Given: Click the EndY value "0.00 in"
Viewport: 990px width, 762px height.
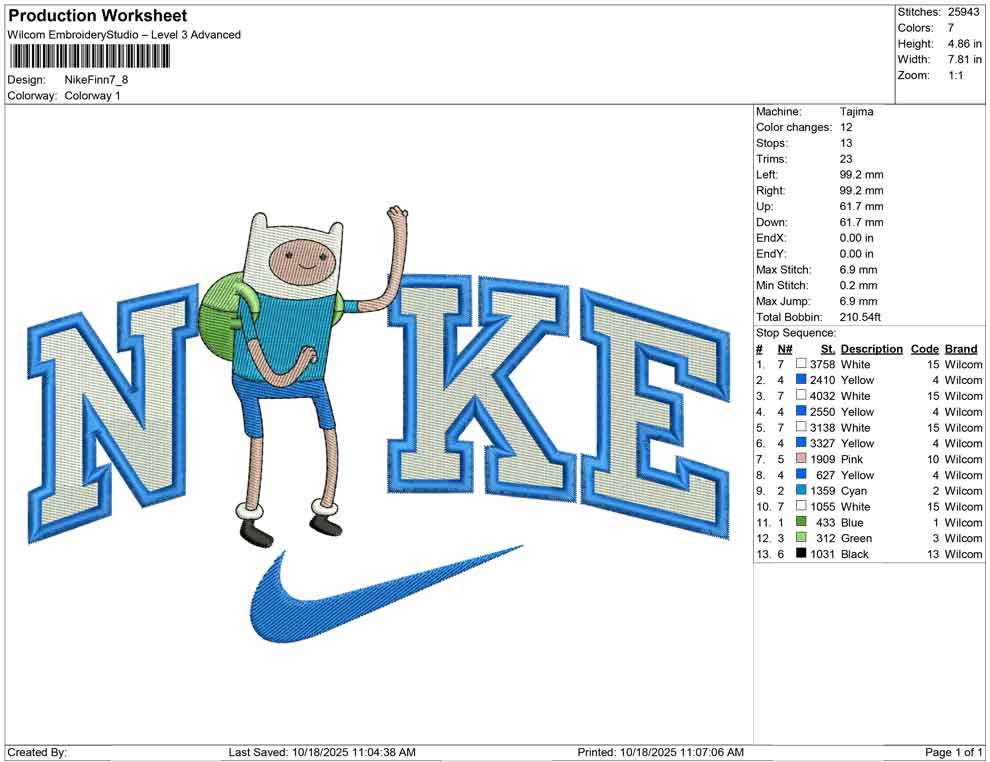Looking at the screenshot, I should point(857,253).
